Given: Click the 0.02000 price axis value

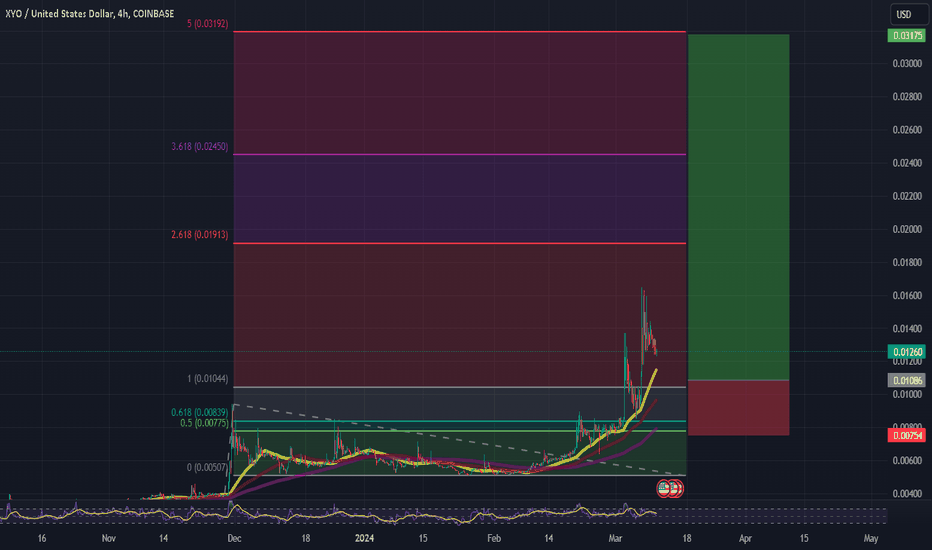Looking at the screenshot, I should [x=907, y=230].
